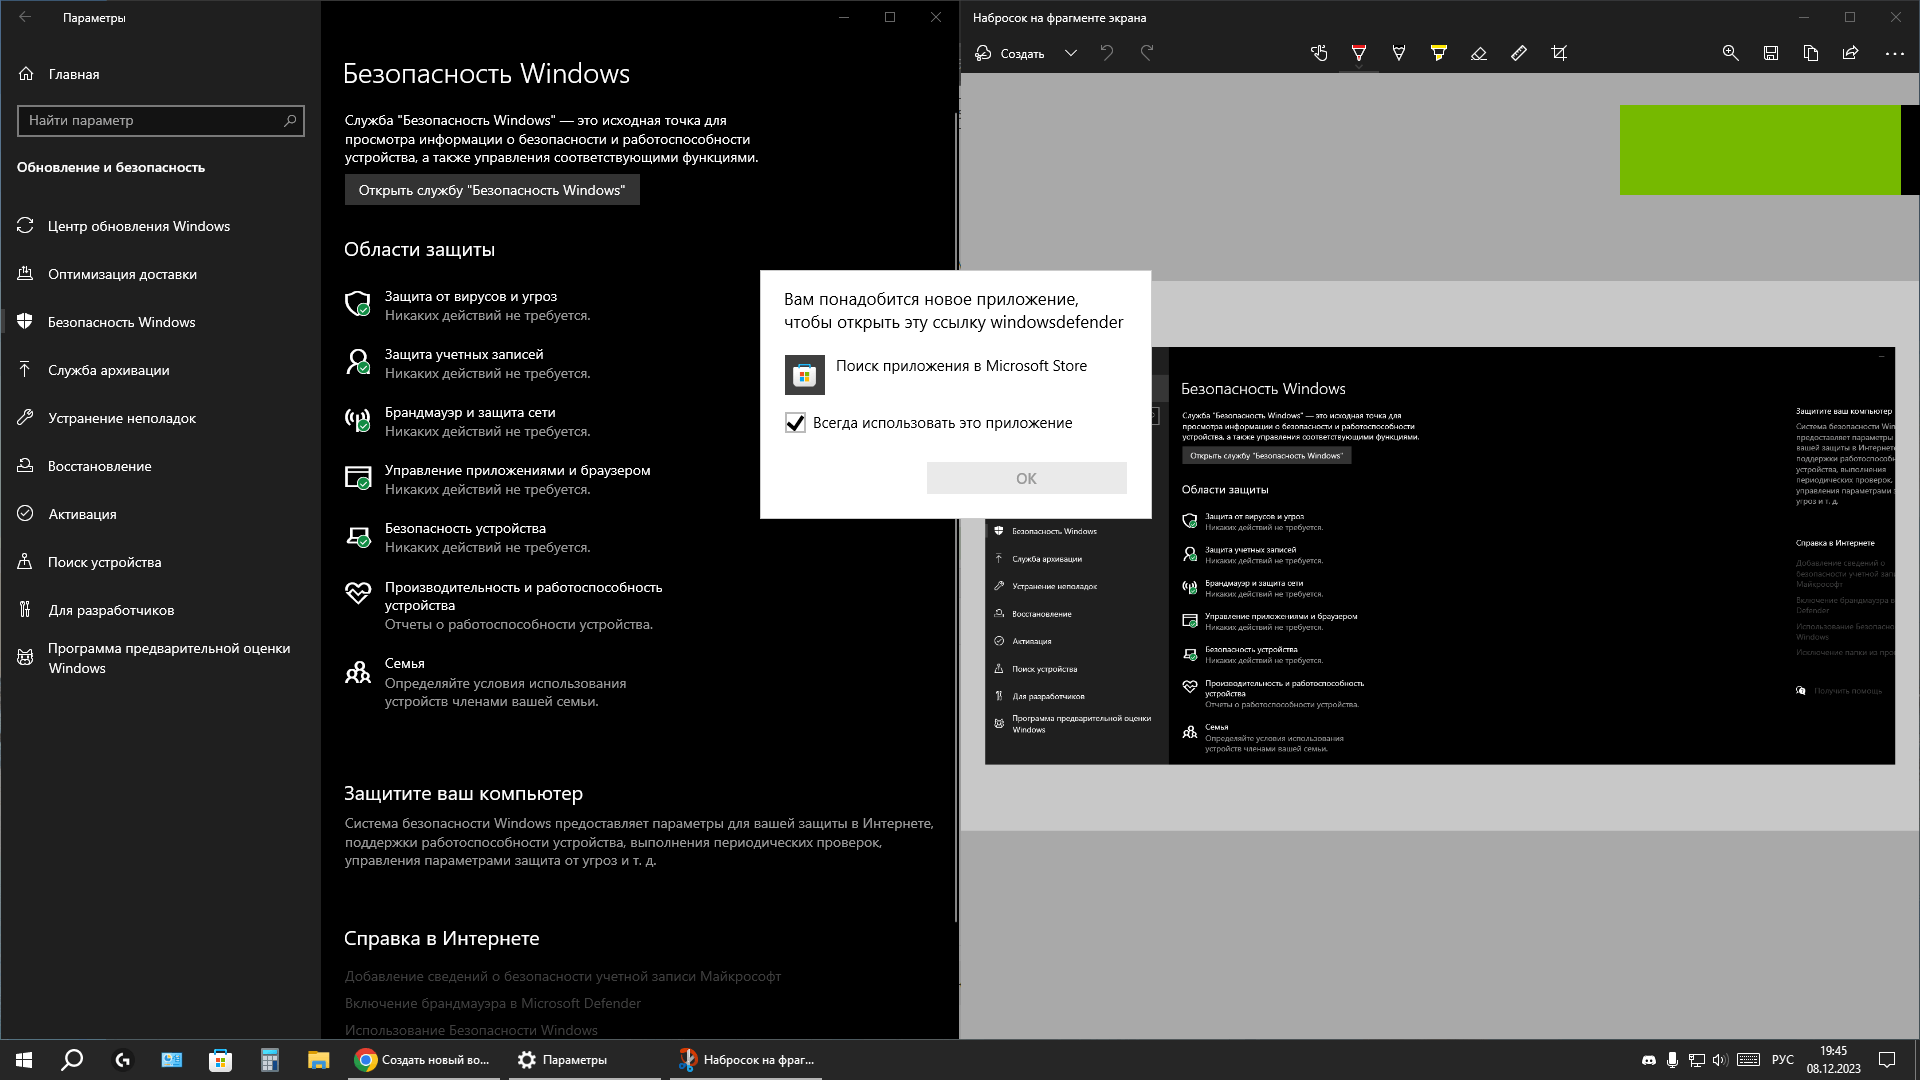Open Добавление сведений о безопасности учетной записи link
This screenshot has width=1920, height=1080.
point(562,976)
